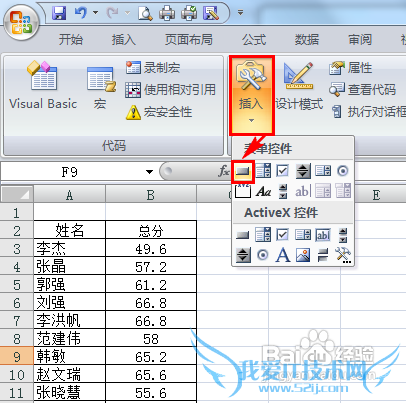The width and height of the screenshot is (406, 403).
Task: Insert an ActiveX Option Button
Action: [x=263, y=255]
